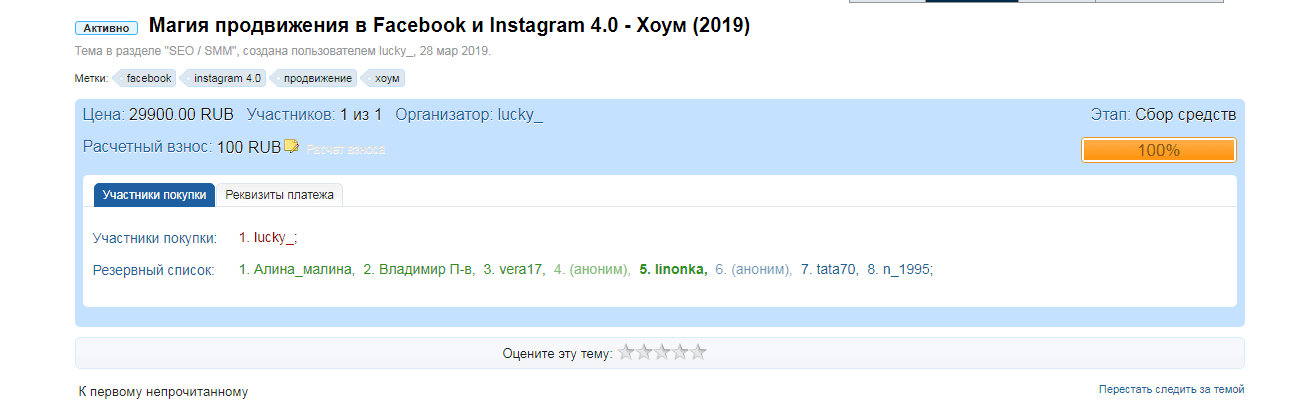
Task: Rate the topic with the third star
Action: [662, 352]
